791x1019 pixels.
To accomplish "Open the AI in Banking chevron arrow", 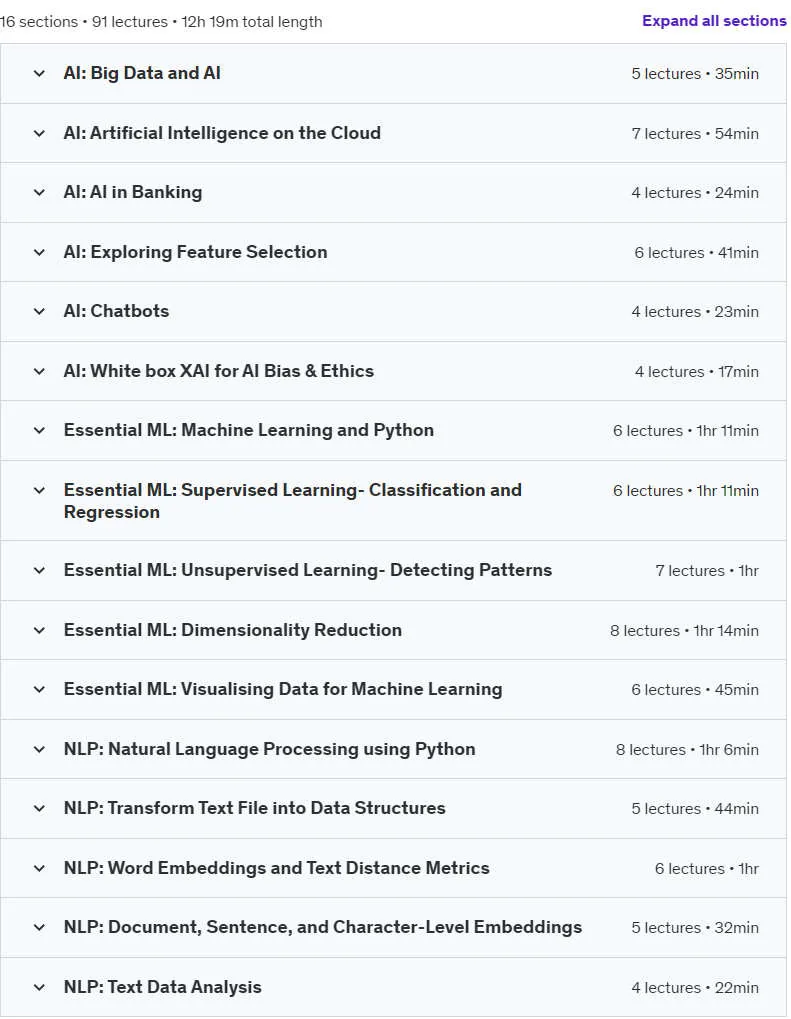I will tap(39, 192).
